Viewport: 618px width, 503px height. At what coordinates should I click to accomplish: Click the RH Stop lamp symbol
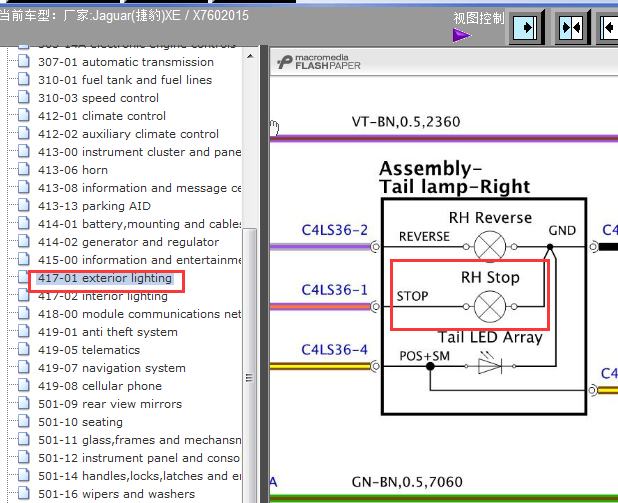[490, 306]
